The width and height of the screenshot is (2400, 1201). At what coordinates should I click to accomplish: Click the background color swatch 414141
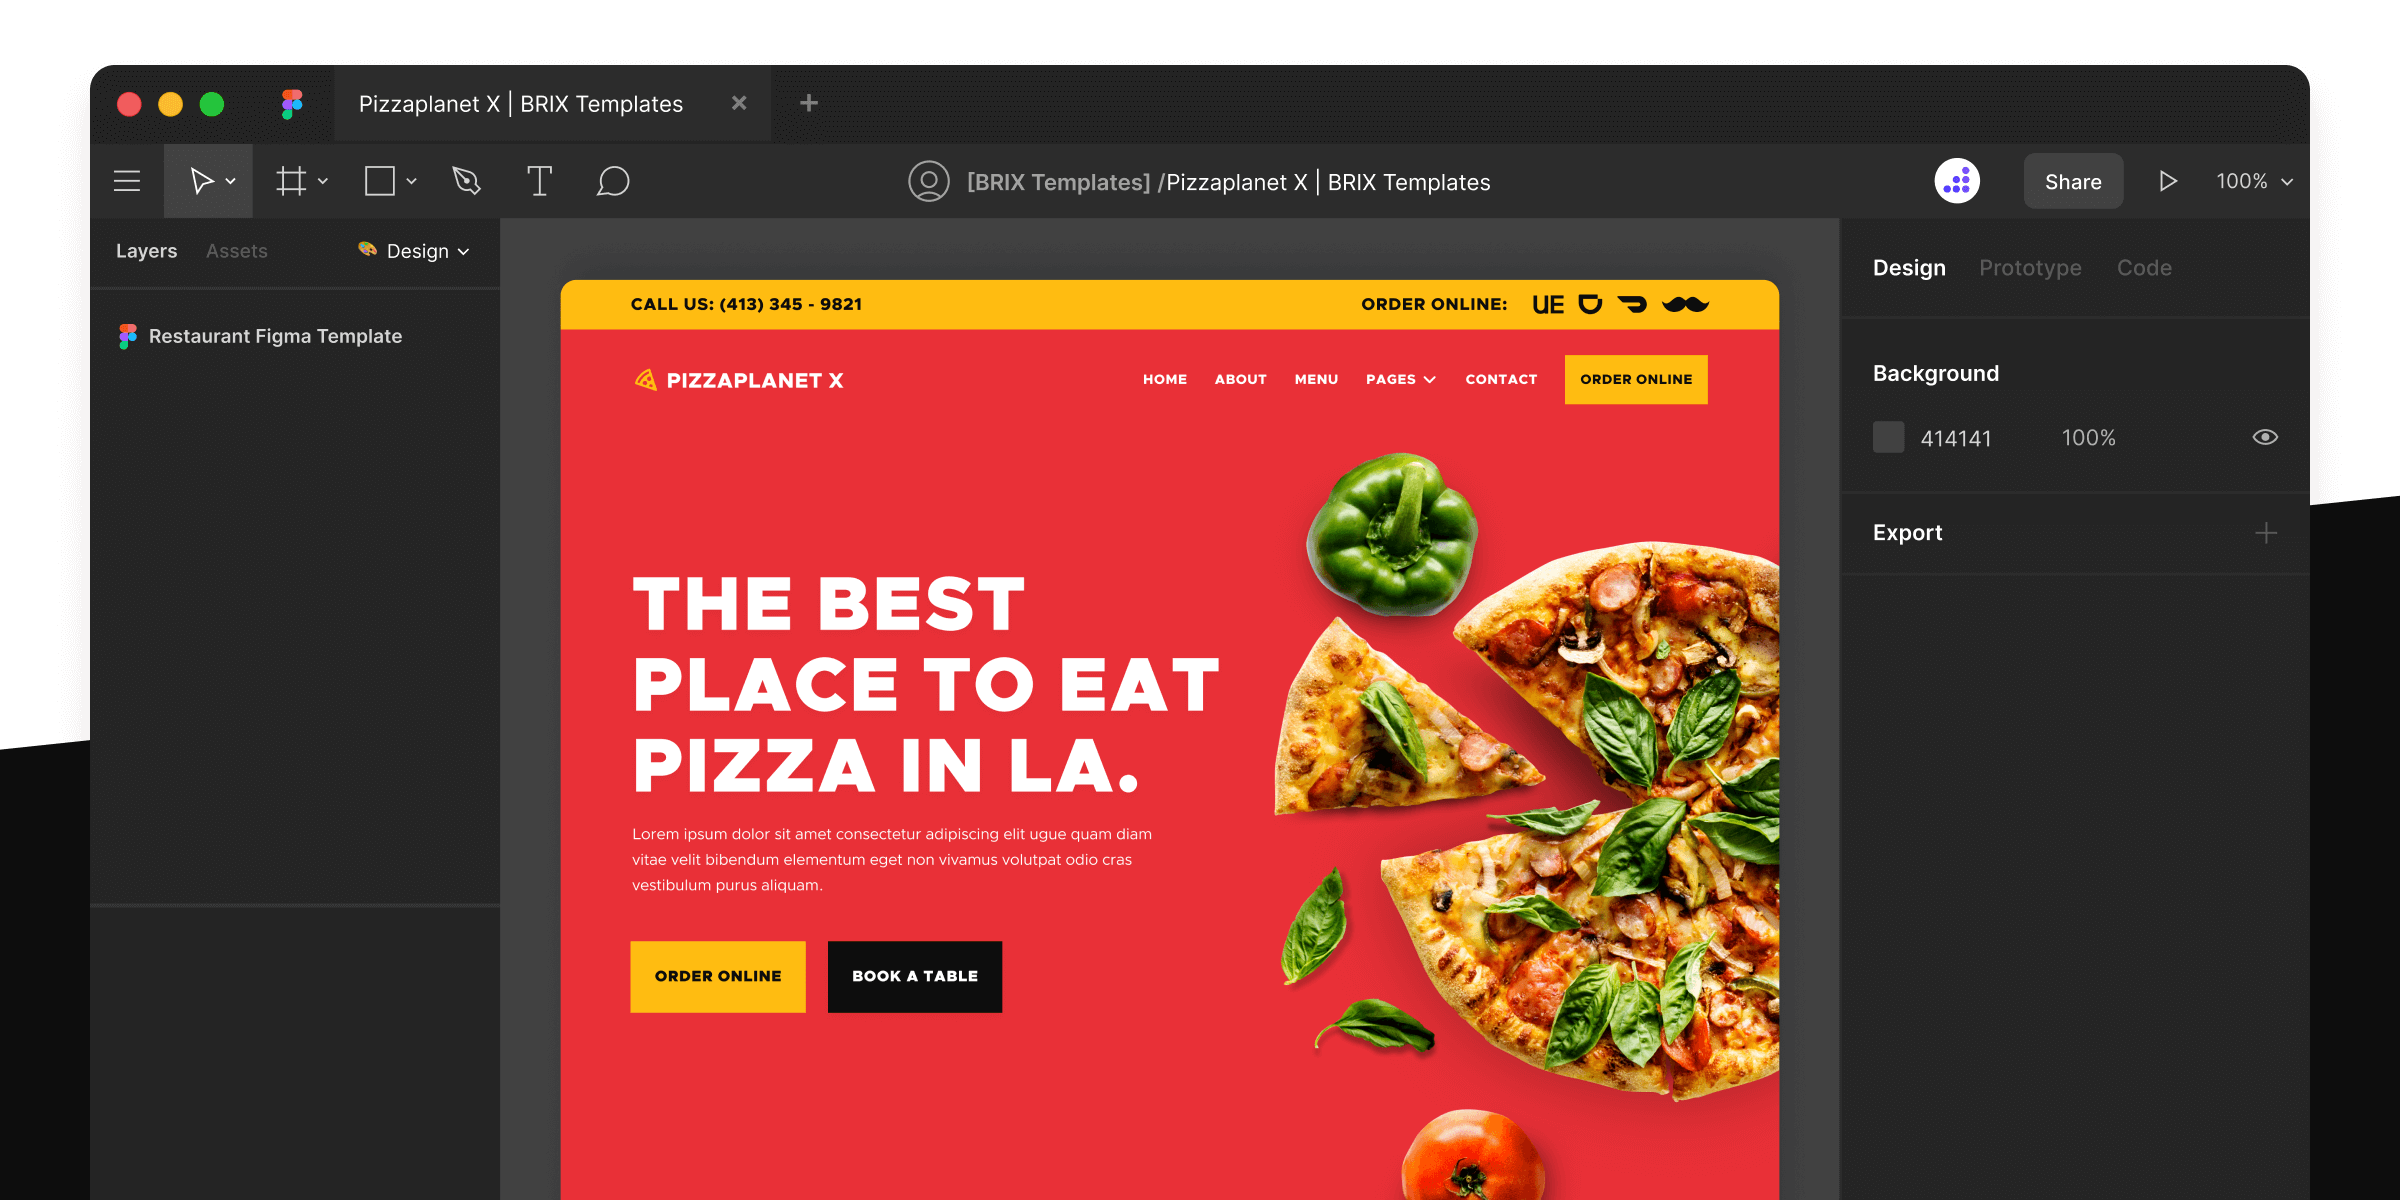point(1887,435)
